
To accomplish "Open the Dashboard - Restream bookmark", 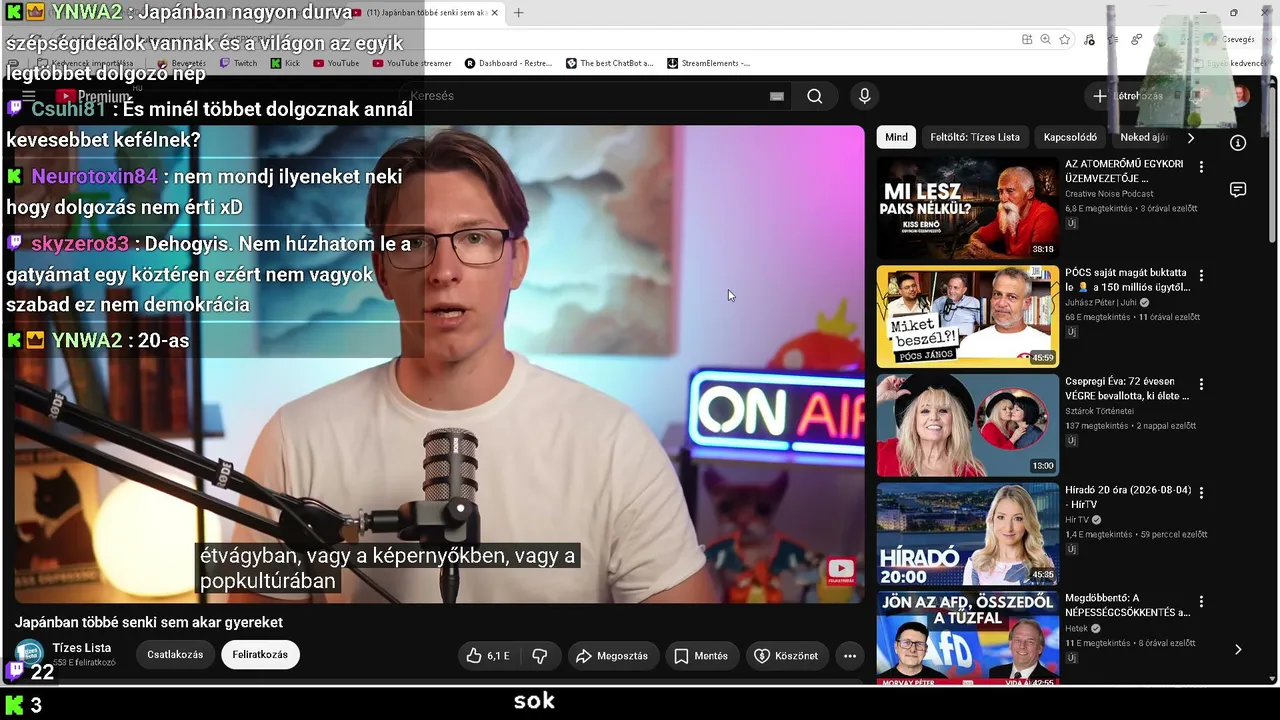I will click(508, 63).
